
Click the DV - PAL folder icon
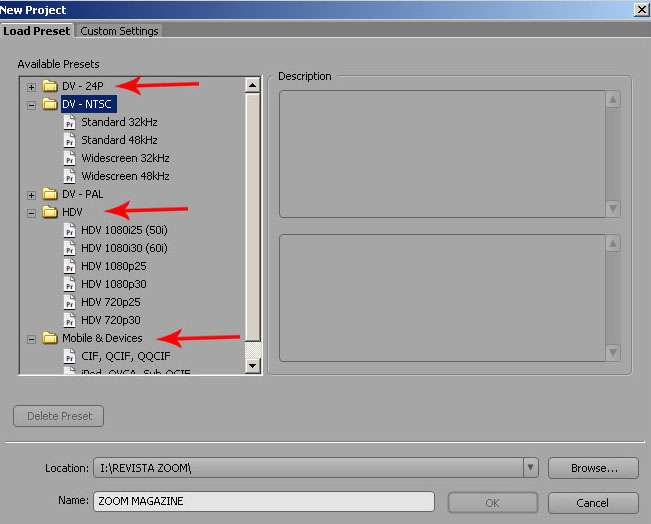50,194
